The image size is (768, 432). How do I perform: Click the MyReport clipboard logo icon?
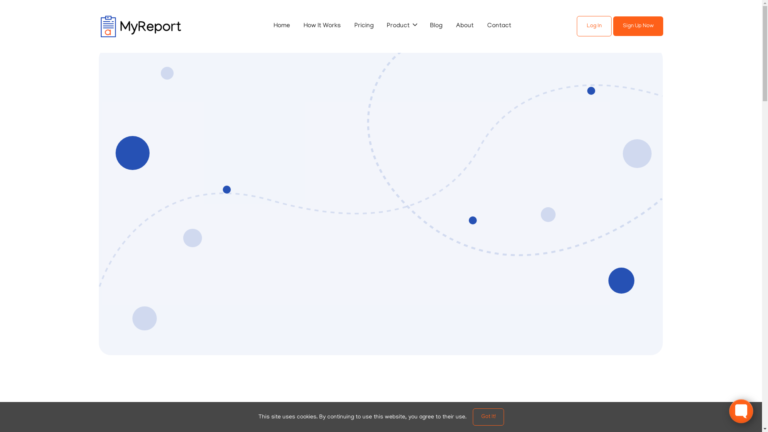click(108, 26)
